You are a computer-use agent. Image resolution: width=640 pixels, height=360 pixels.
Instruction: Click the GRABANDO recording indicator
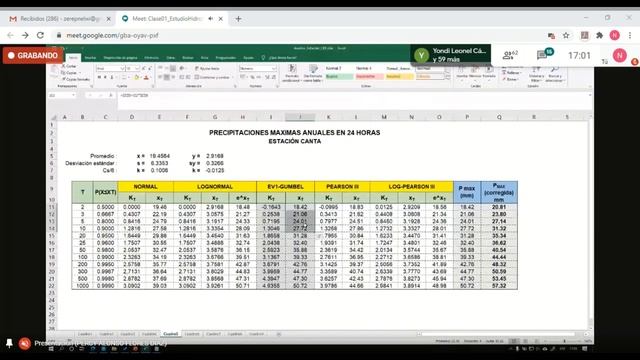[x=33, y=55]
